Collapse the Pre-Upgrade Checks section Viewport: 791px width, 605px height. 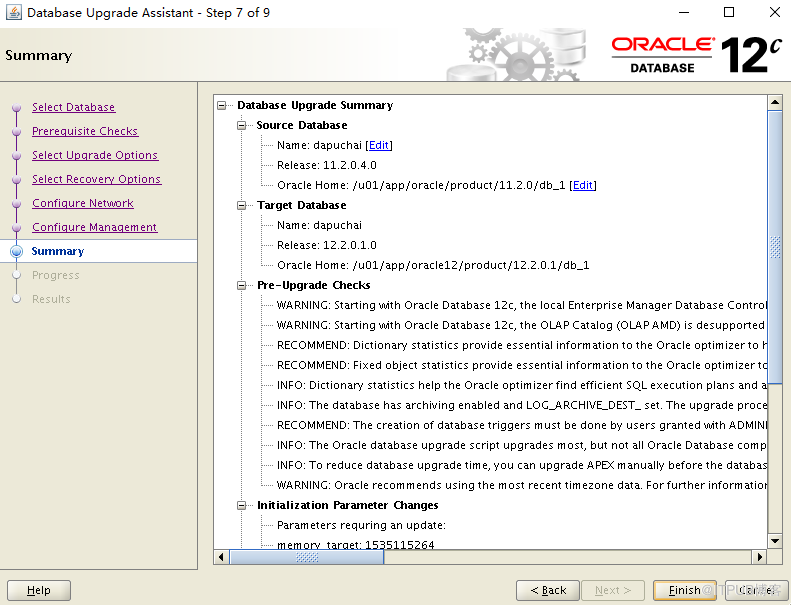pos(242,286)
